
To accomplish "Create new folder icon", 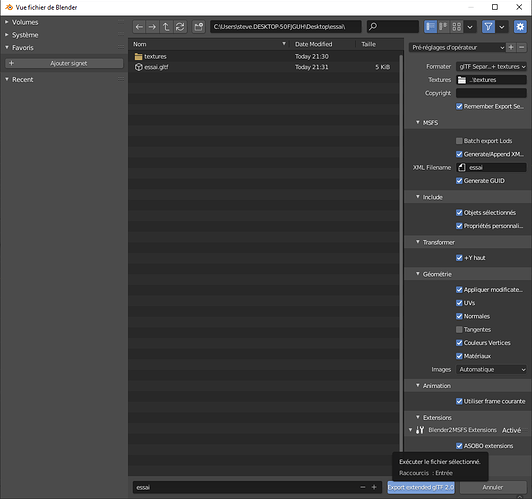I will click(198, 27).
